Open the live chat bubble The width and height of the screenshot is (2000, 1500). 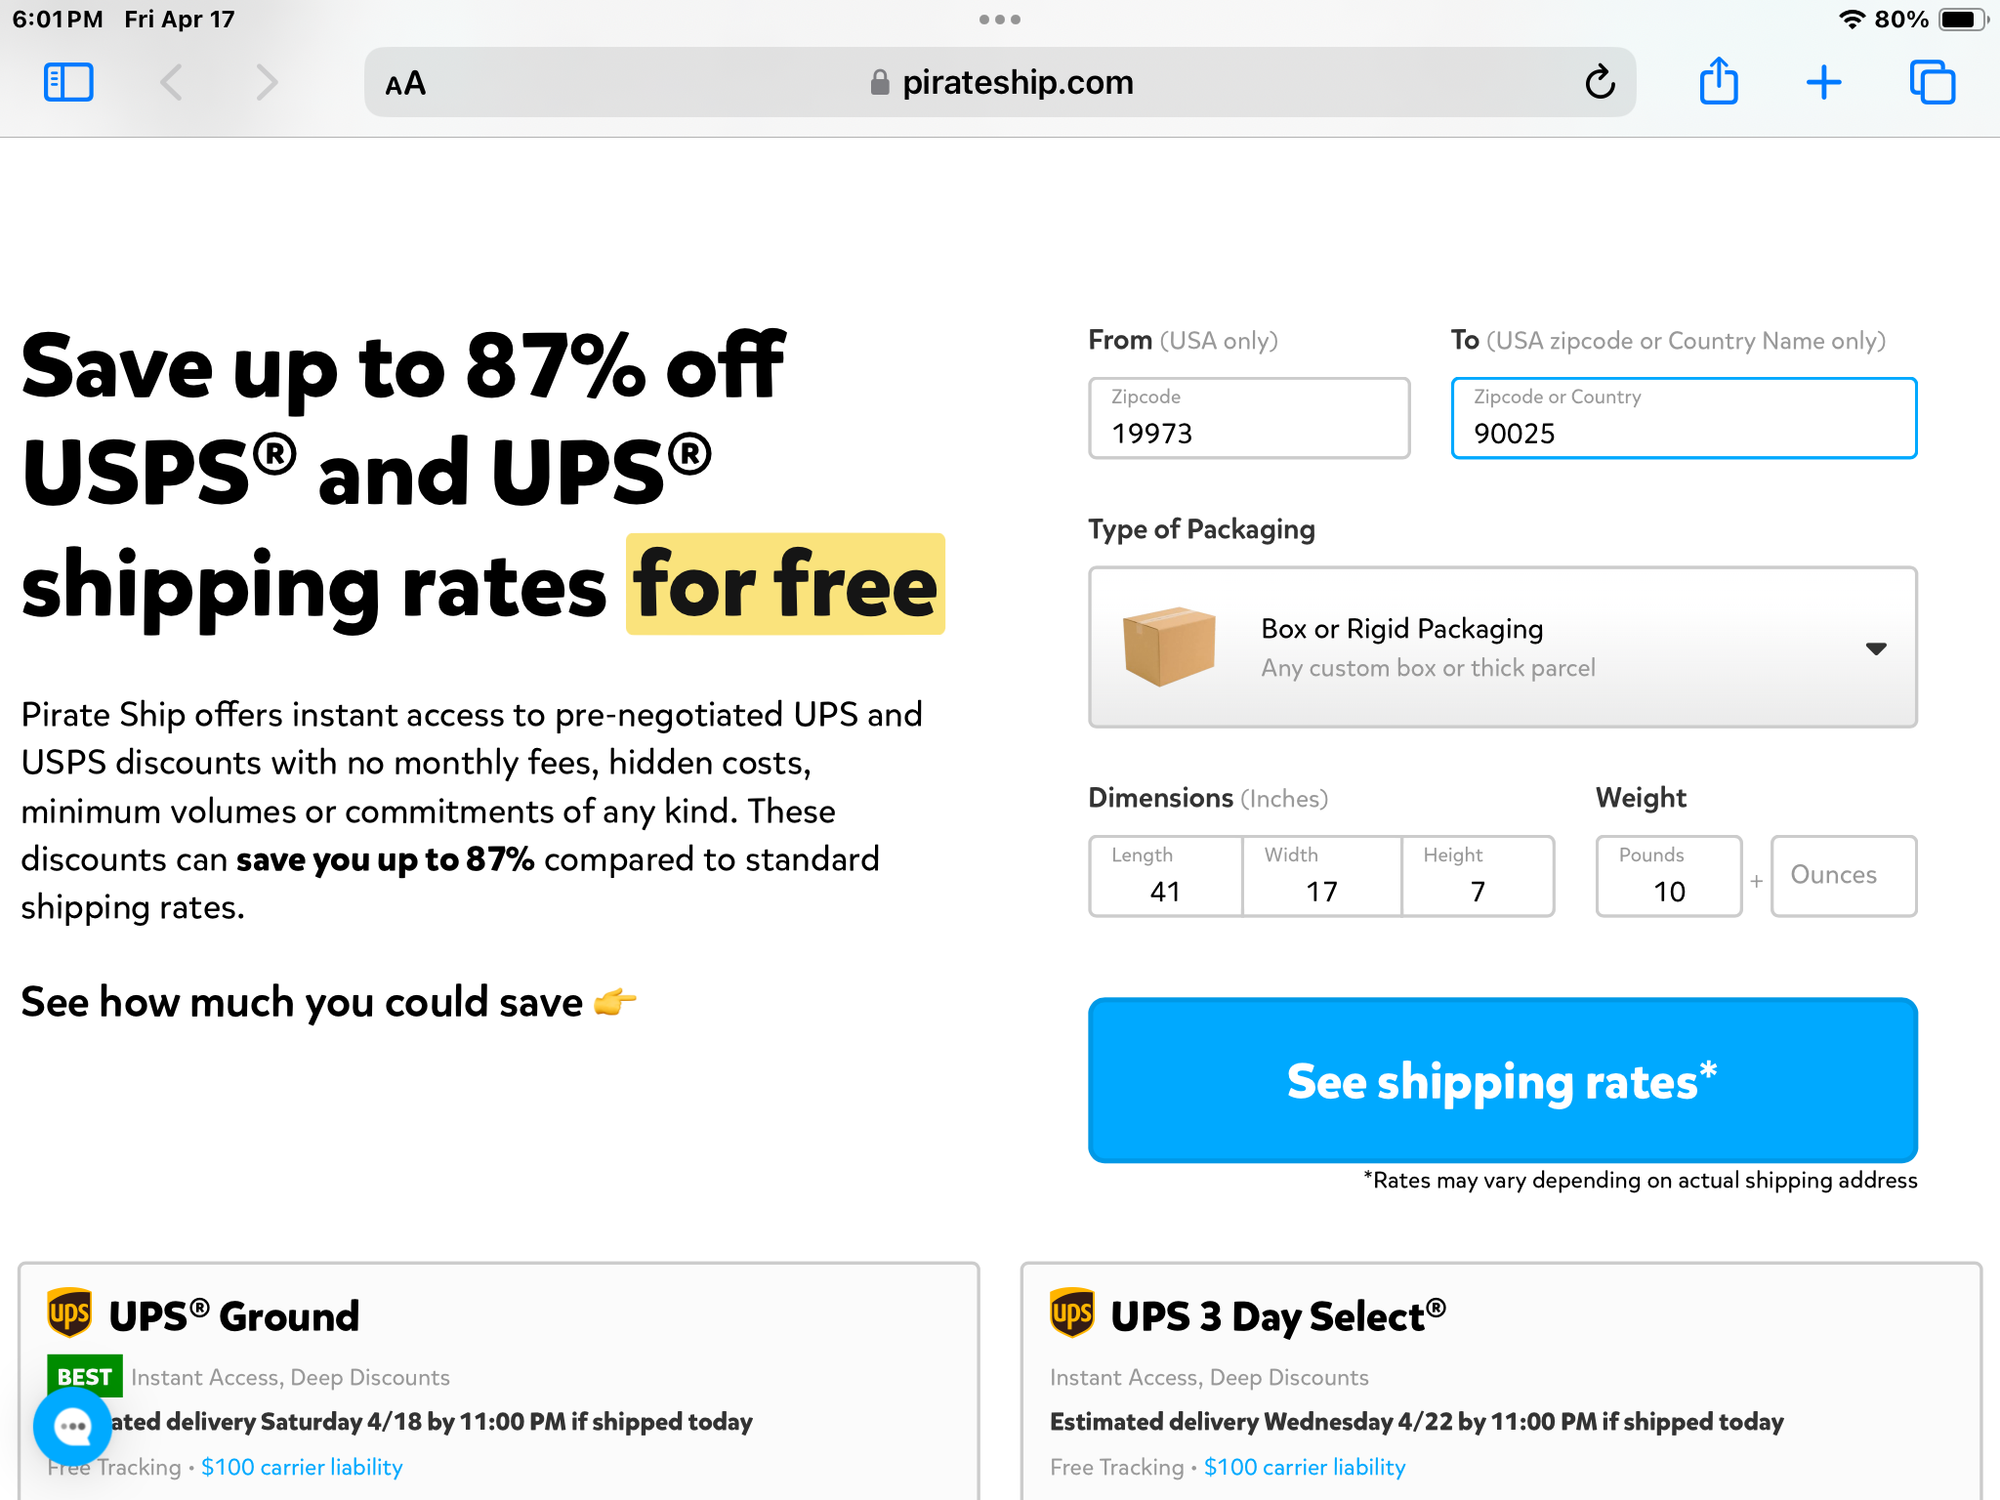pyautogui.click(x=72, y=1426)
